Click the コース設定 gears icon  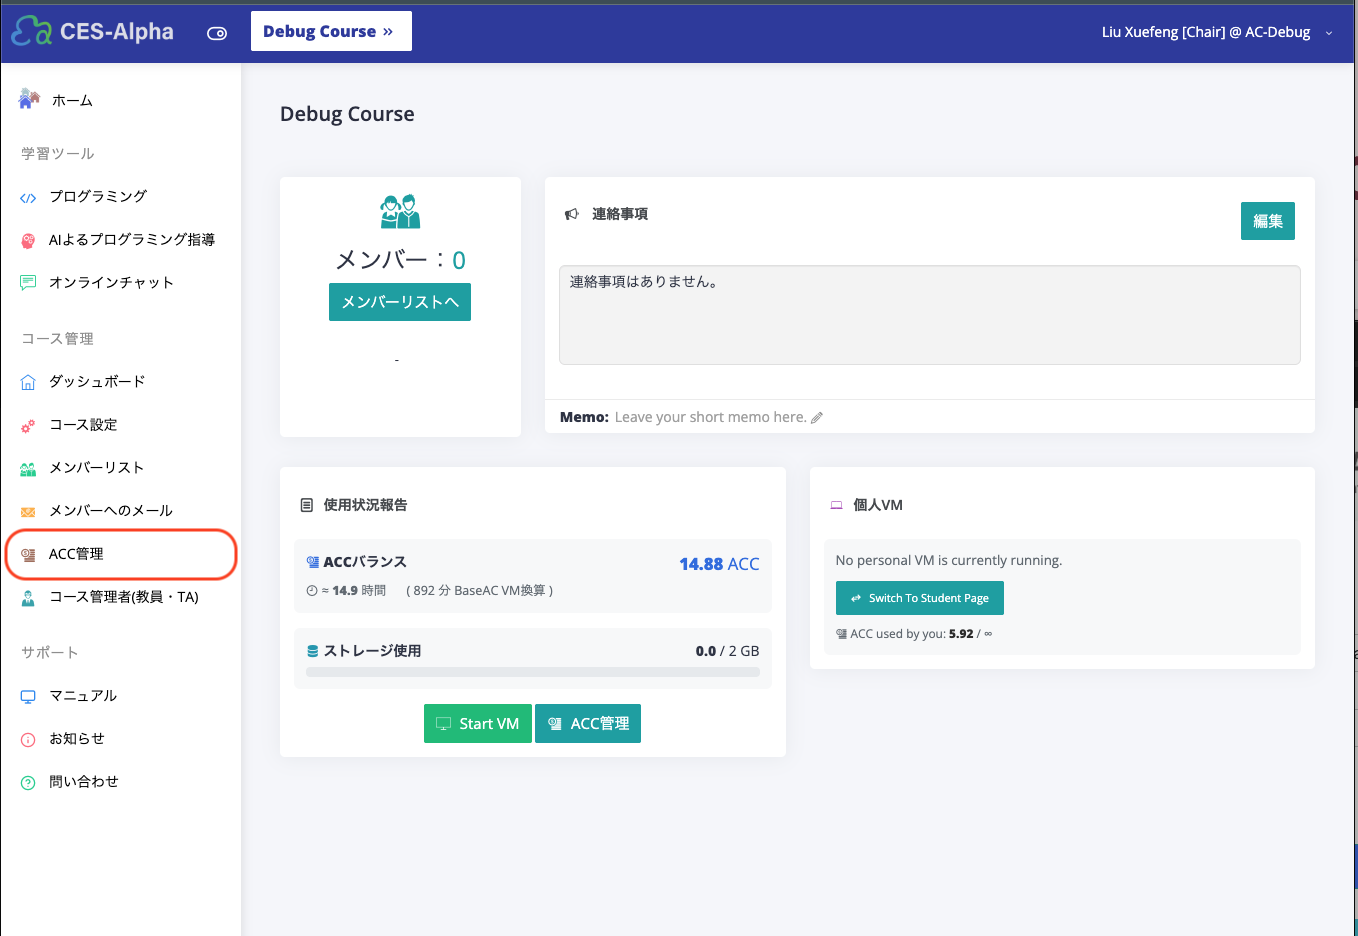pyautogui.click(x=28, y=426)
